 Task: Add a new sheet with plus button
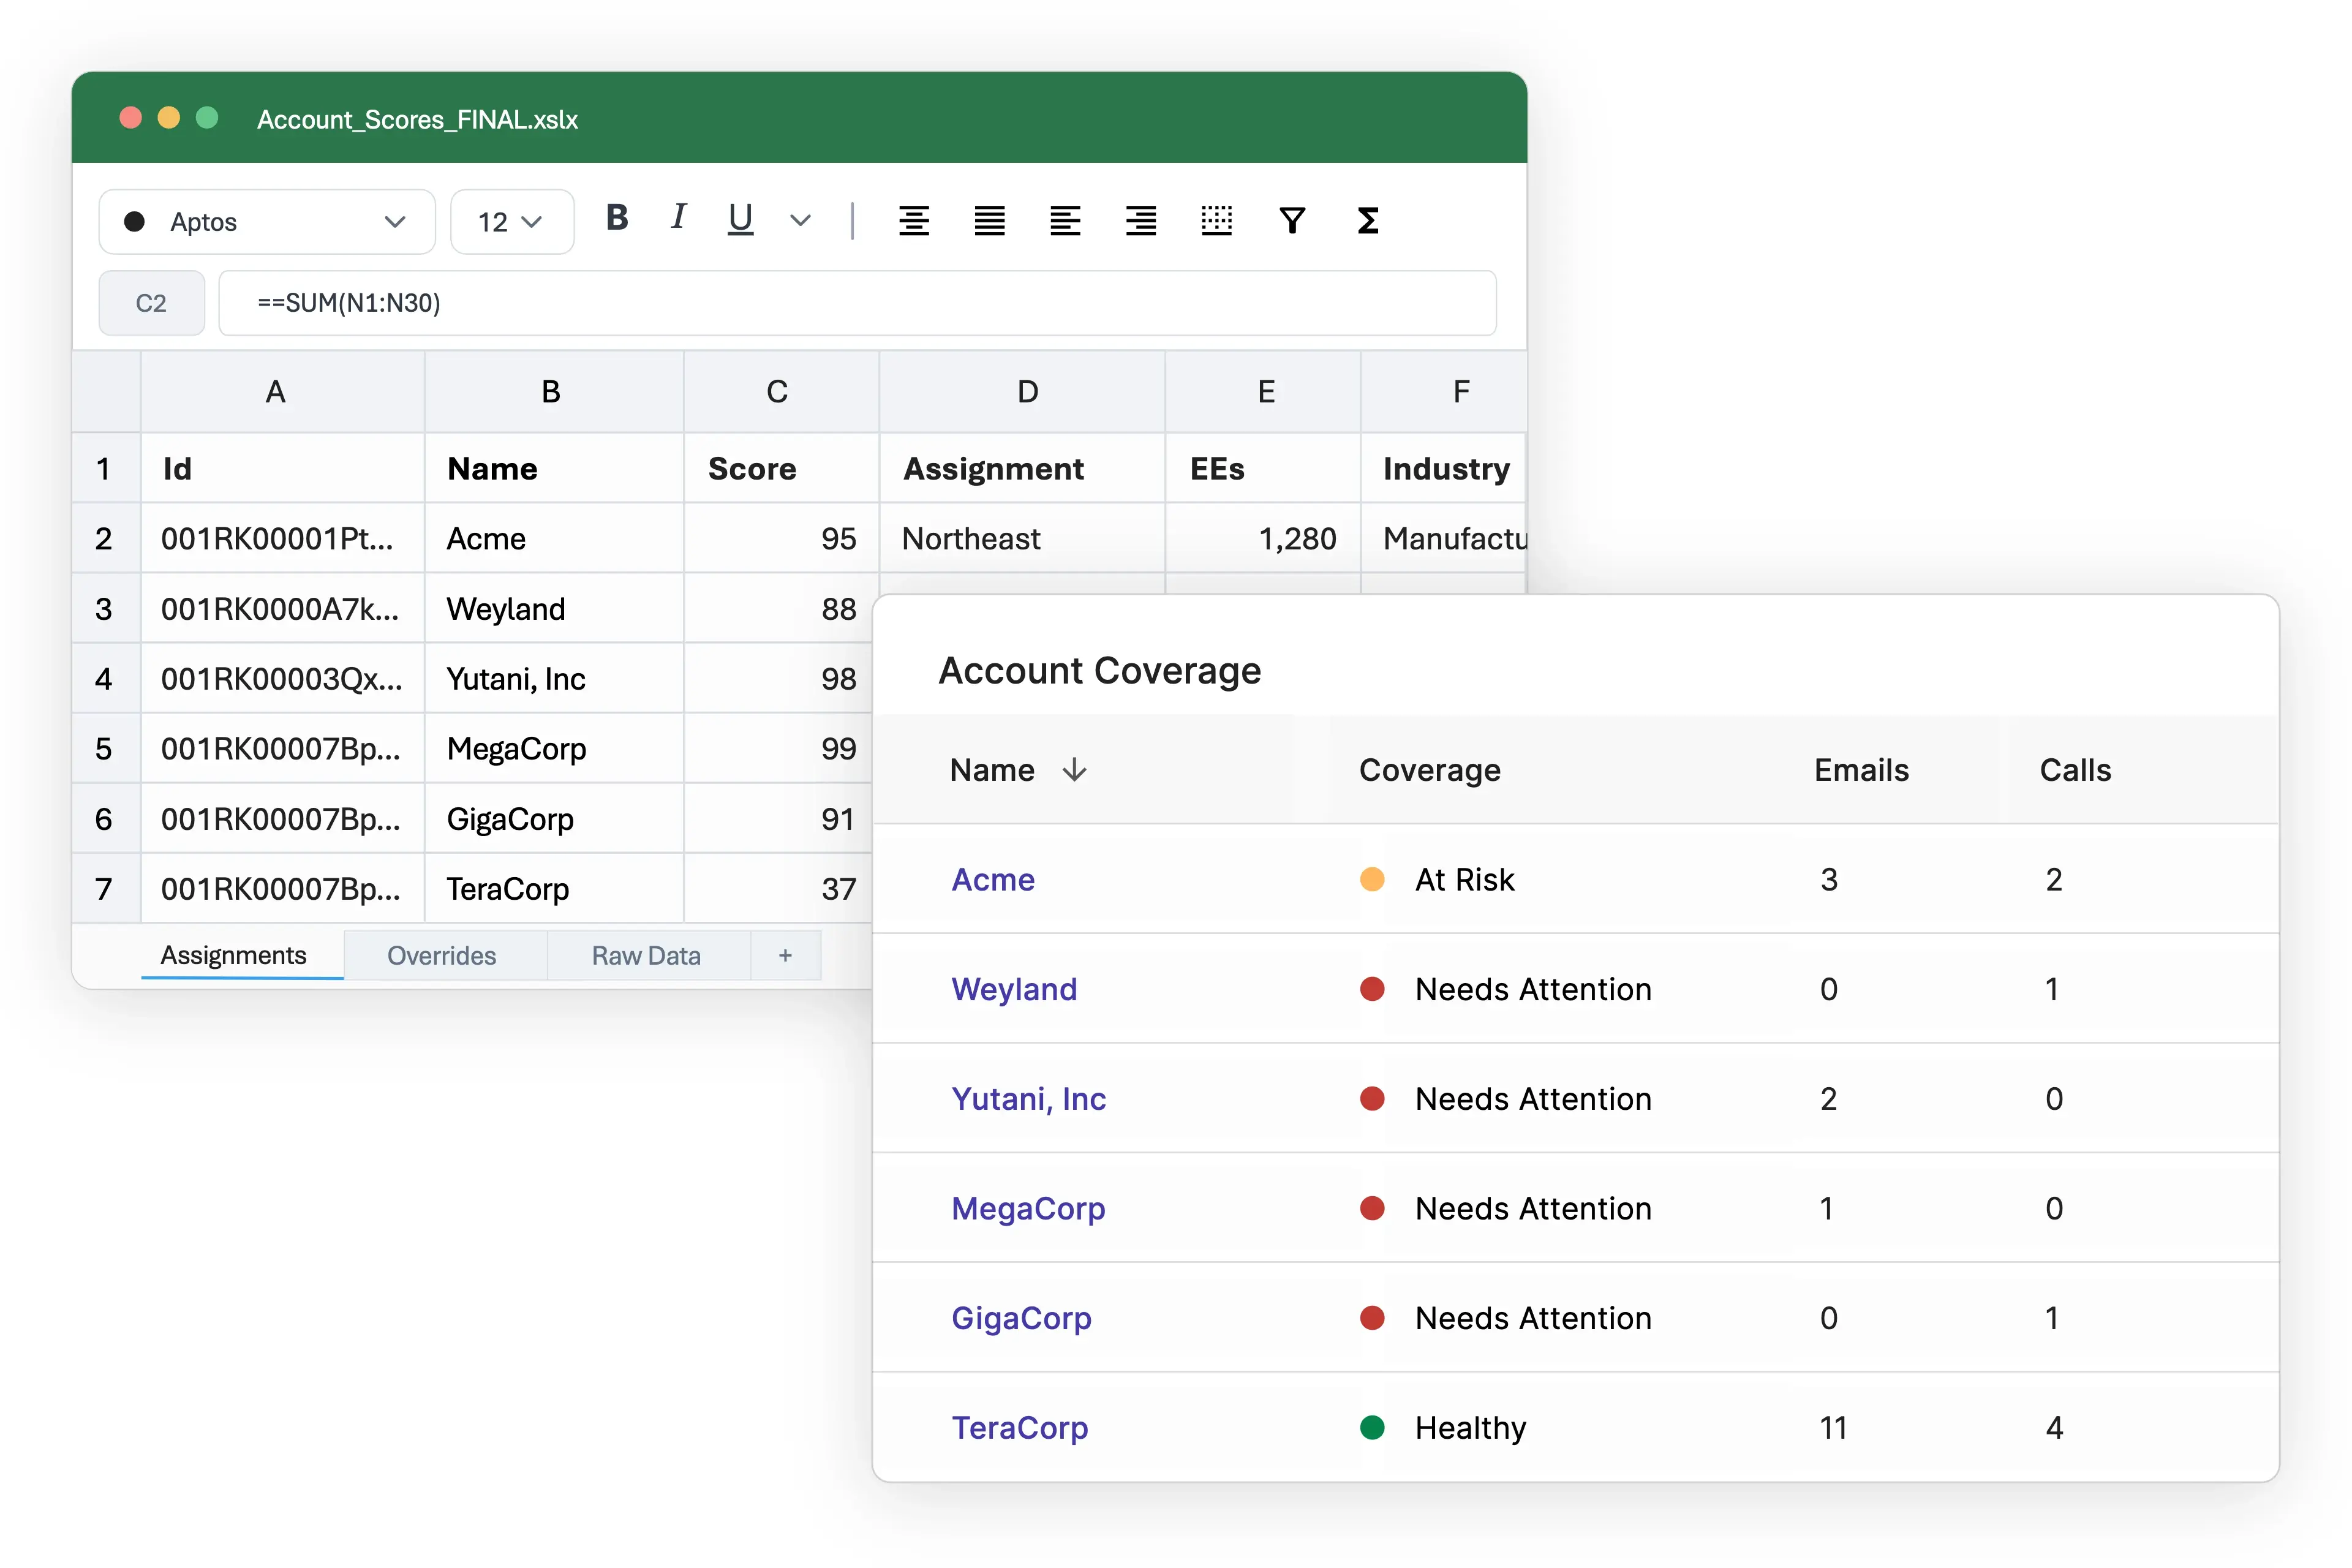click(786, 956)
